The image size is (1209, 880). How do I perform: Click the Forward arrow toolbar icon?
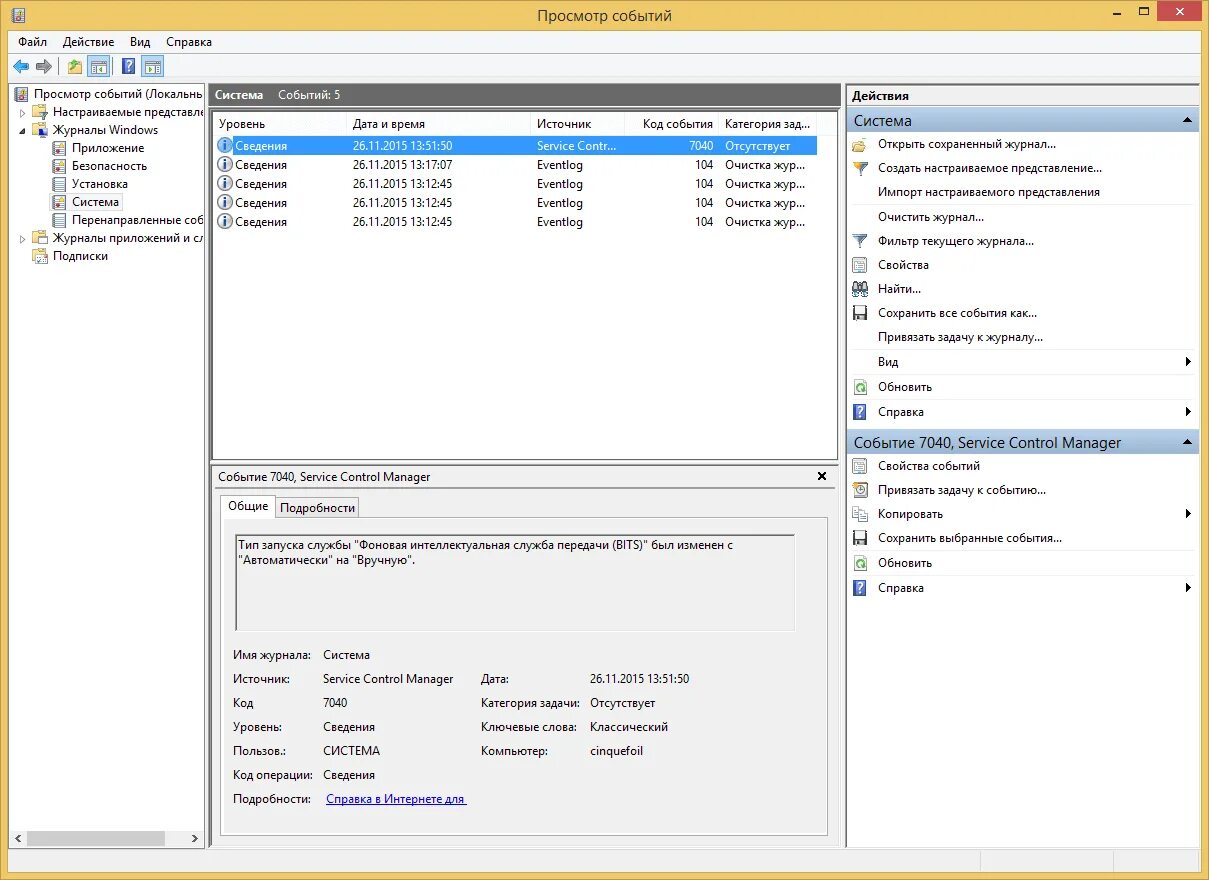43,67
